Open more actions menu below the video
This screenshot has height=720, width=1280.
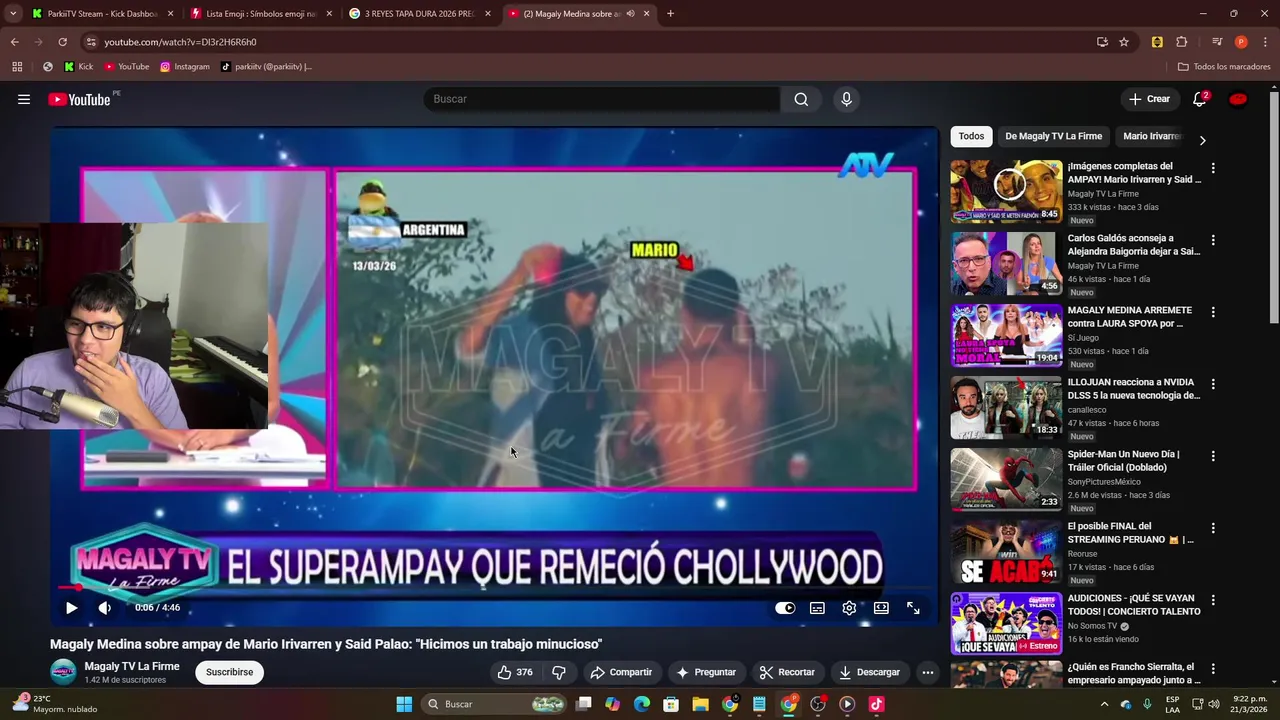click(x=927, y=672)
